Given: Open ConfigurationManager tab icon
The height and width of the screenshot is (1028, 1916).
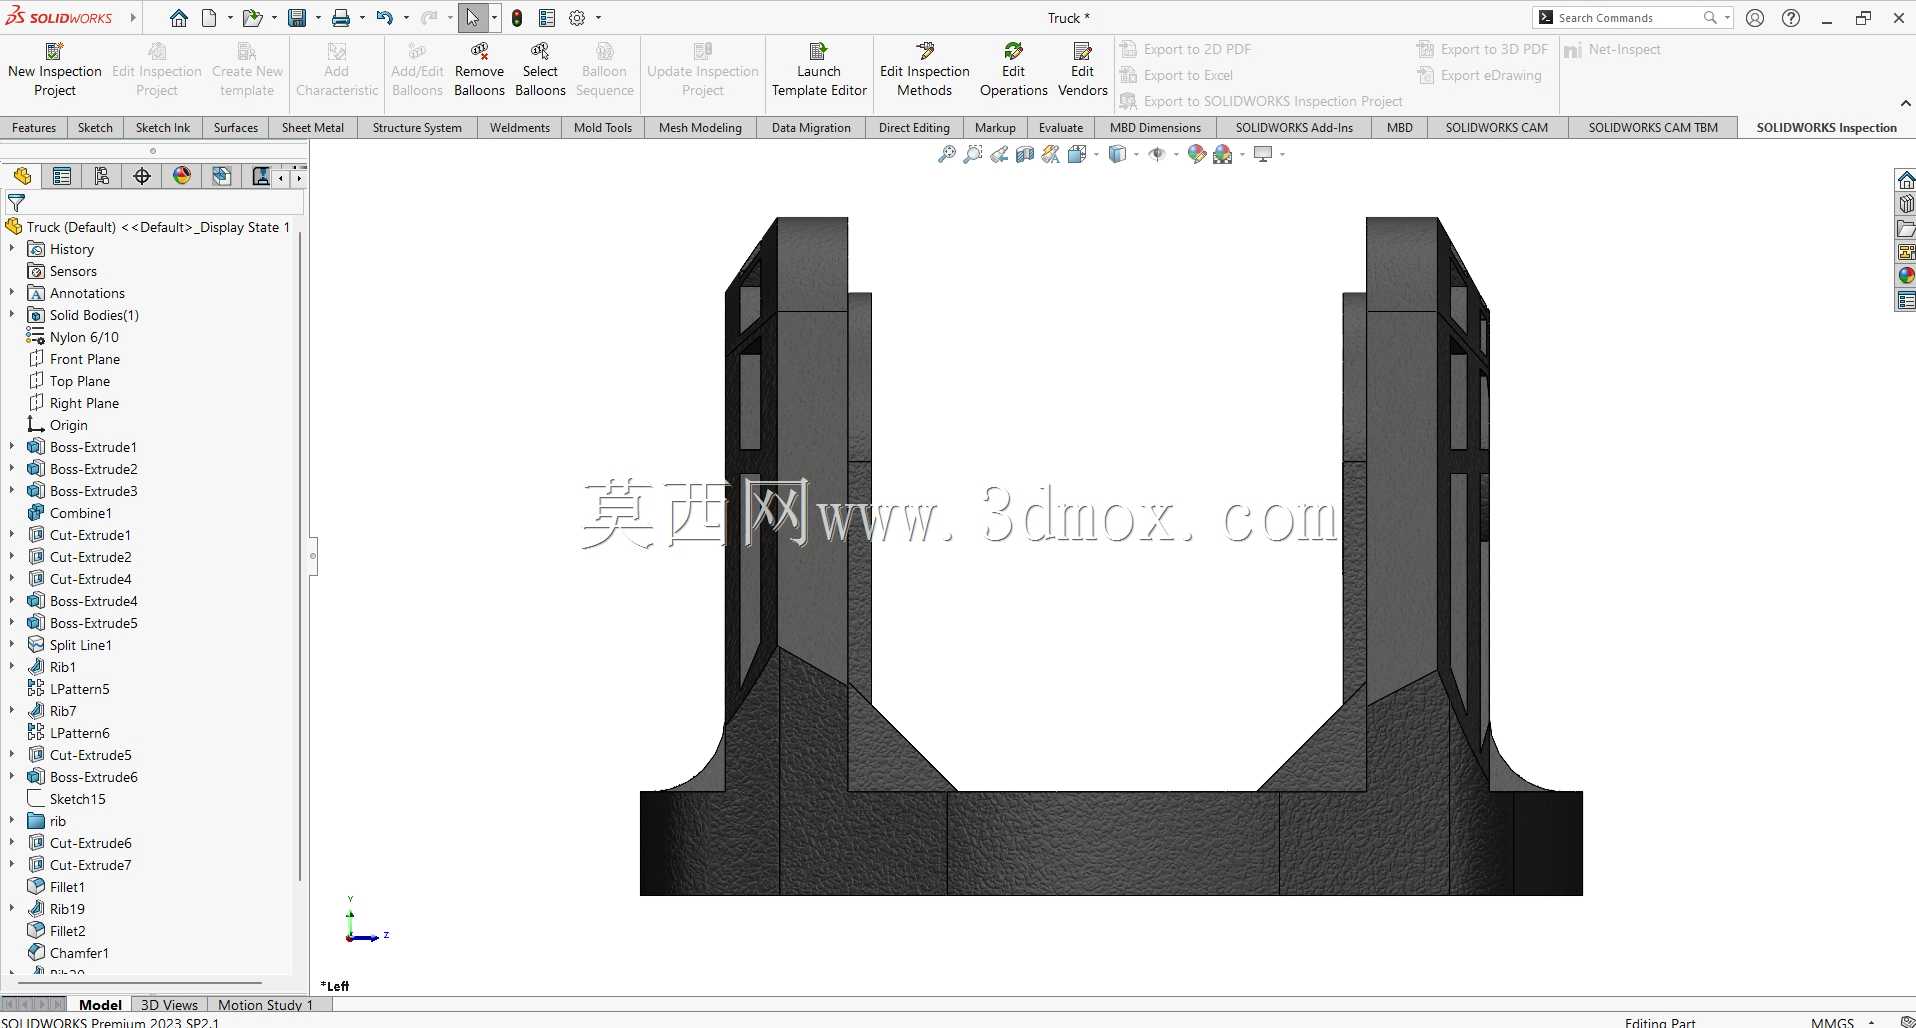Looking at the screenshot, I should [x=102, y=176].
